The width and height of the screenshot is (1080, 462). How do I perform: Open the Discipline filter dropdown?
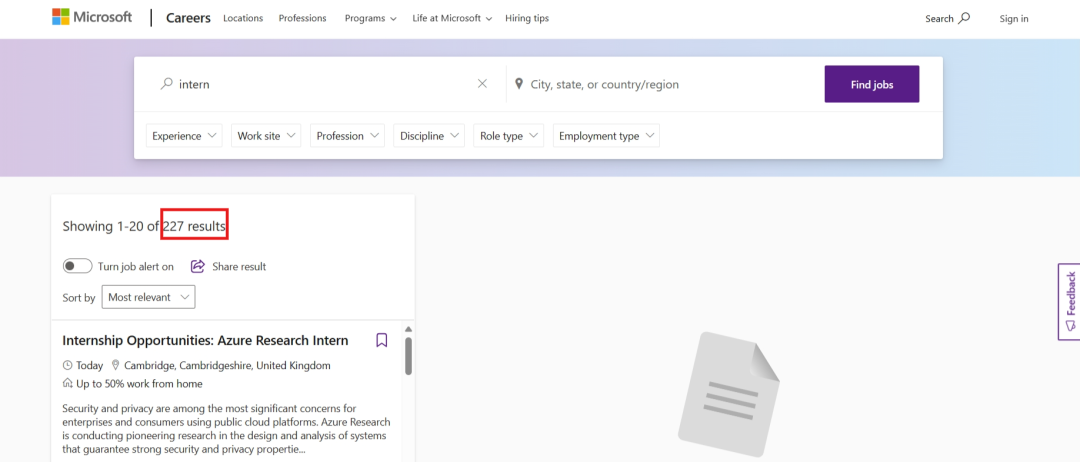(429, 136)
